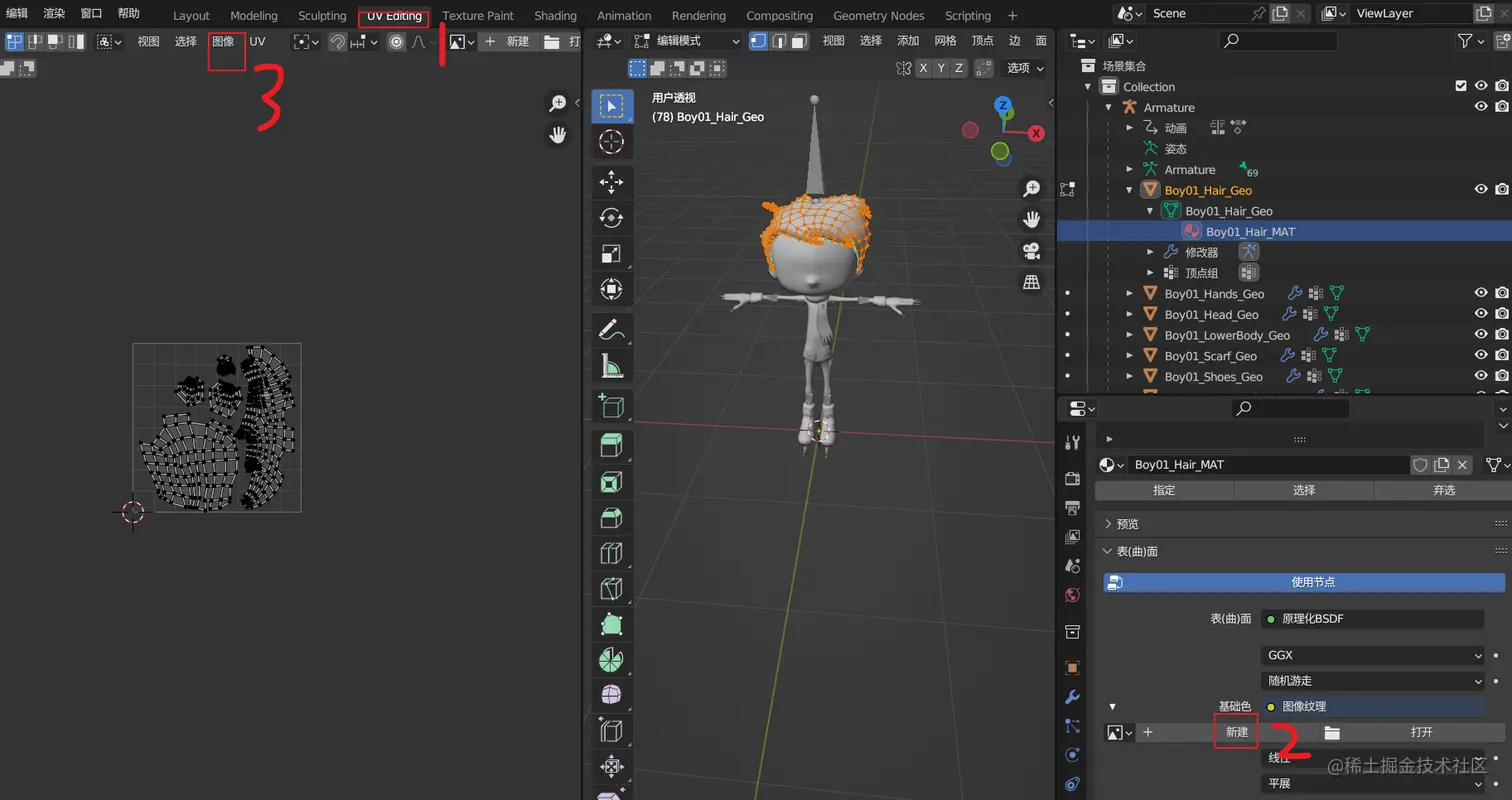This screenshot has width=1512, height=800.
Task: Open the GGX distribution dropdown
Action: coord(1373,656)
